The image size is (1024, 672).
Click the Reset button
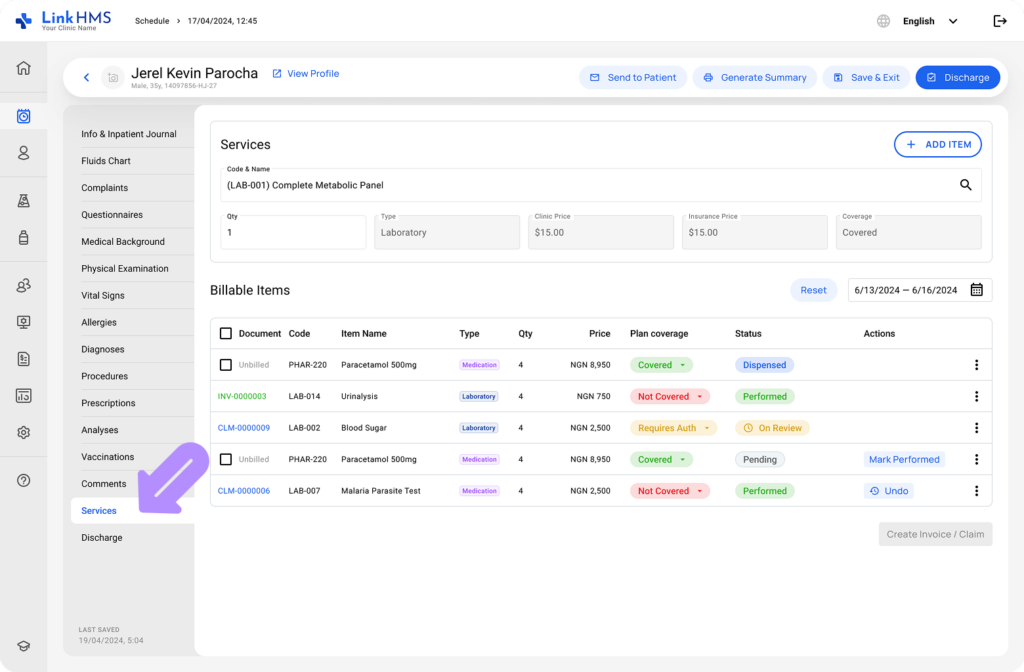(x=813, y=290)
